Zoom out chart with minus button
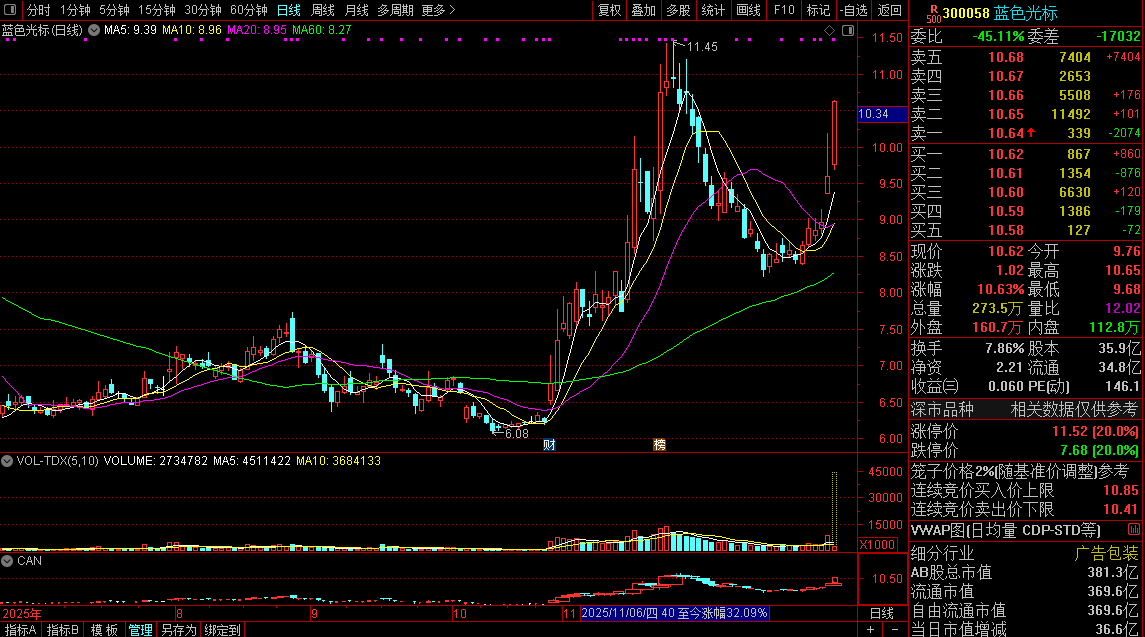 tap(895, 630)
